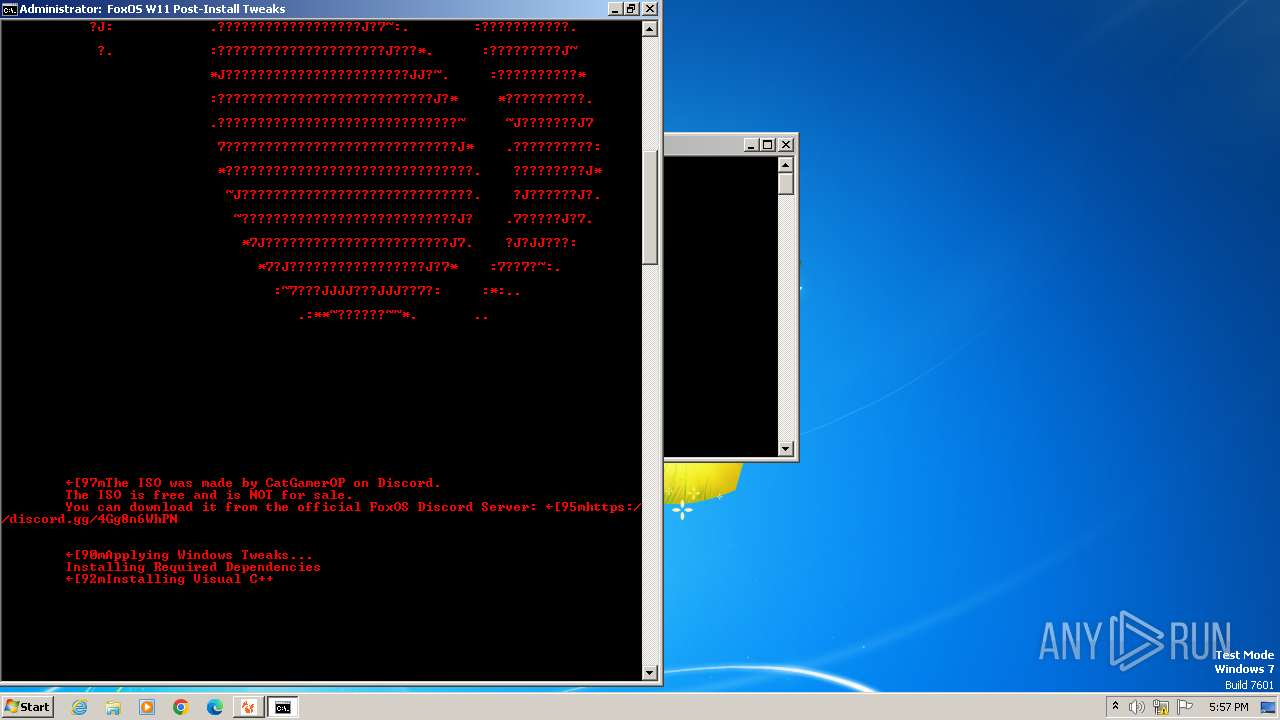Viewport: 1280px width, 720px height.
Task: Open Windows Media Player from the taskbar
Action: [147, 707]
